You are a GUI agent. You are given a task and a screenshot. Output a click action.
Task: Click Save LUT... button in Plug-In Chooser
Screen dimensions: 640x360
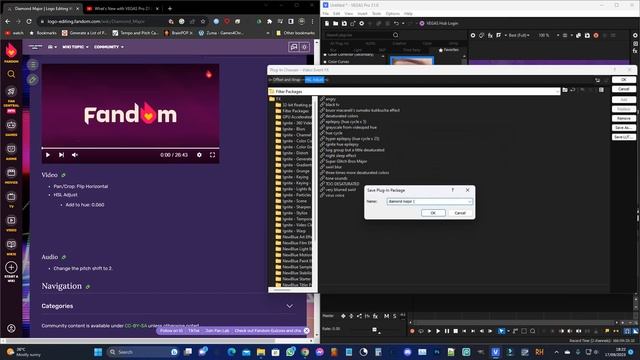coord(624,137)
